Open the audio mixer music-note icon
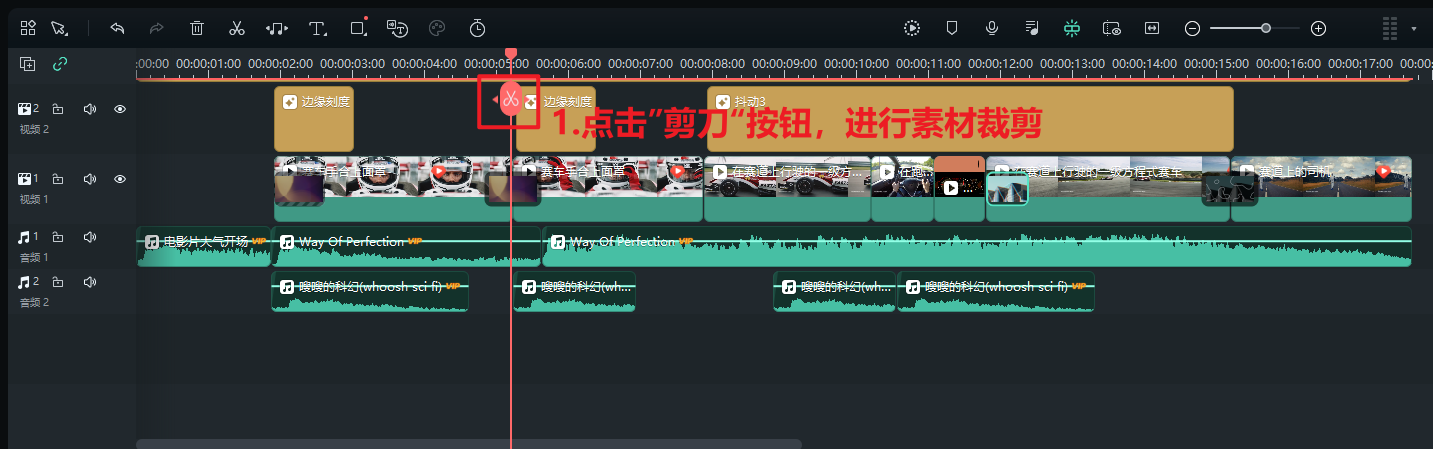The height and width of the screenshot is (449, 1433). [x=1032, y=28]
